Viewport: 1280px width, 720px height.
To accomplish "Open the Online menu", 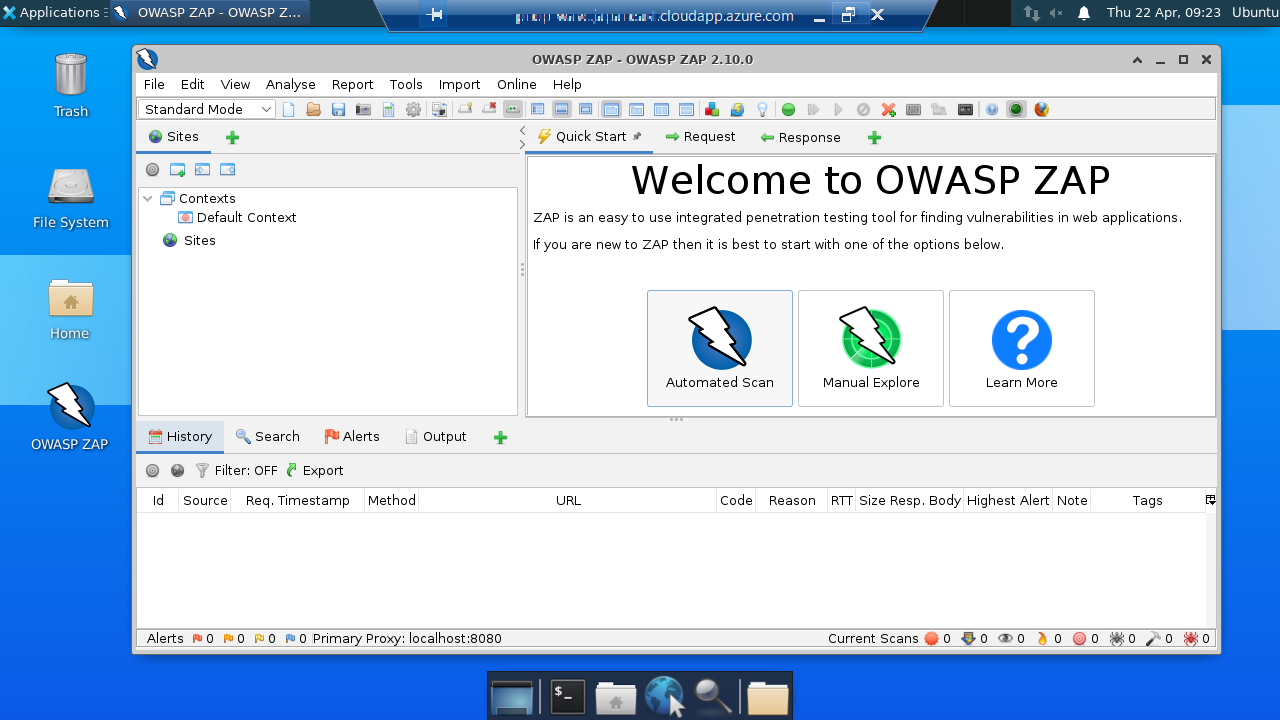I will point(517,85).
